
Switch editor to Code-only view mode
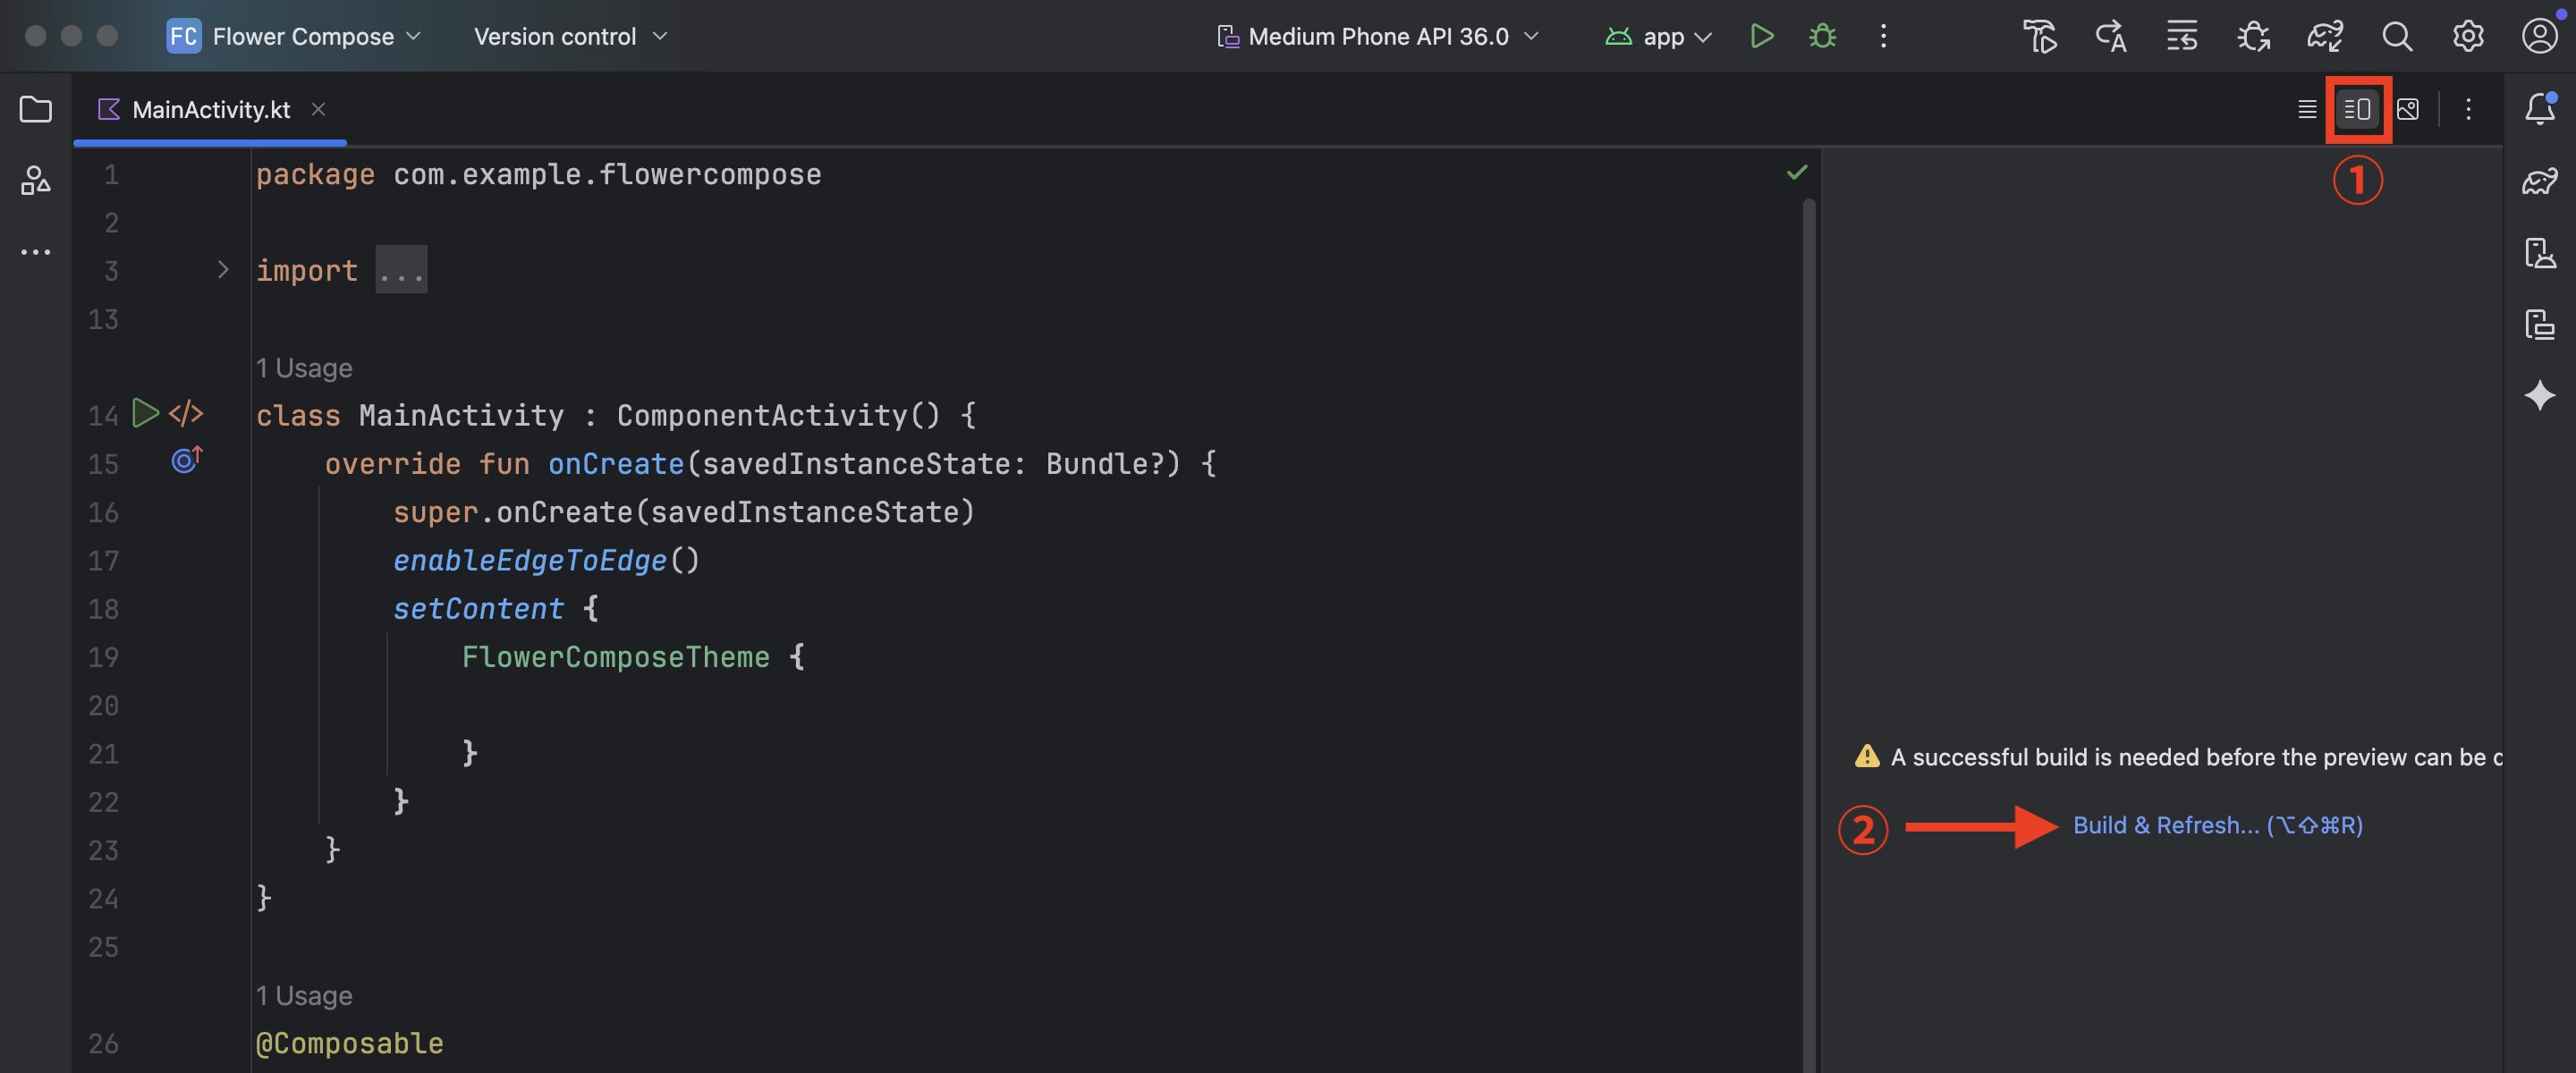coord(2307,109)
